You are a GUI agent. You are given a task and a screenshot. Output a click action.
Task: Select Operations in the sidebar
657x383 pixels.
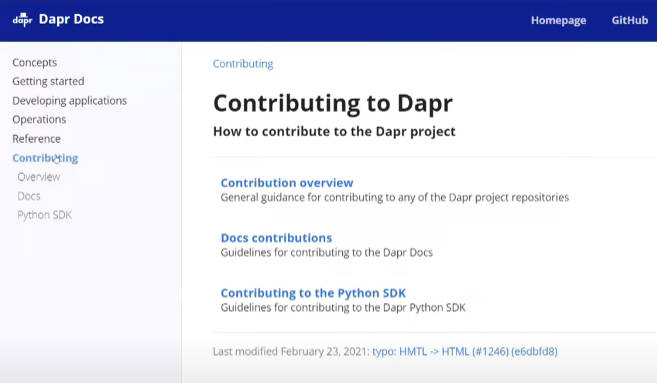click(39, 119)
